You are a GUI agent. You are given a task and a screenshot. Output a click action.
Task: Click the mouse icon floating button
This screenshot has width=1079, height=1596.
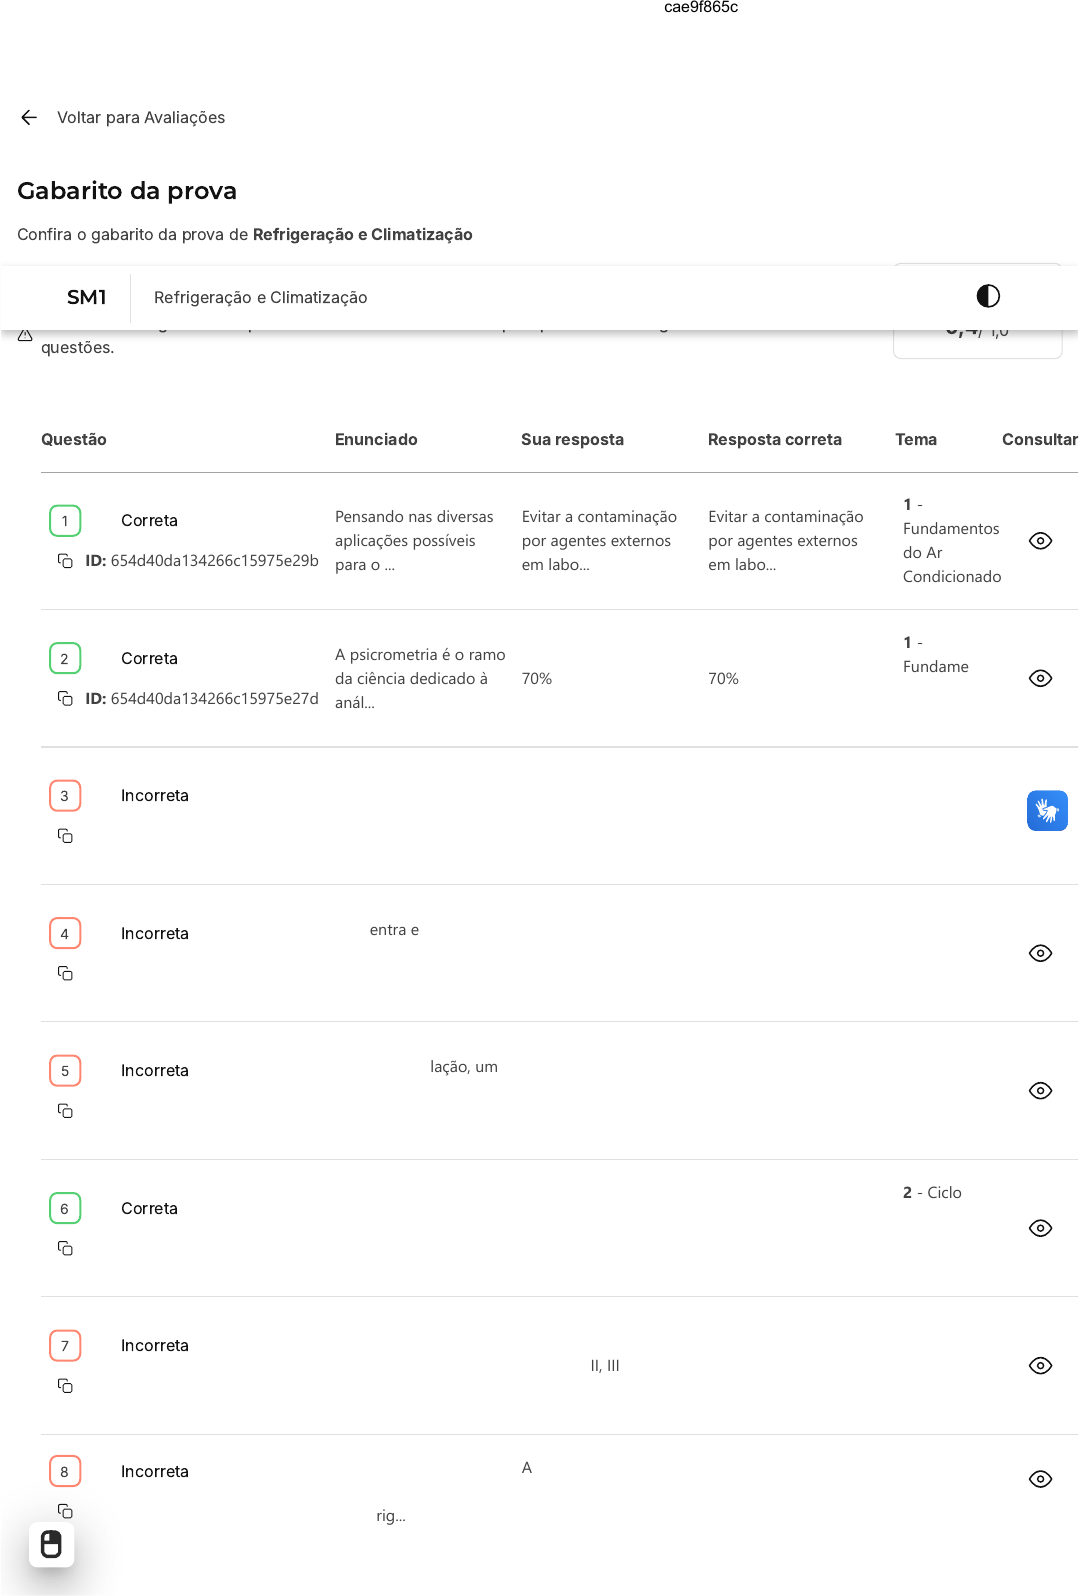[51, 1544]
